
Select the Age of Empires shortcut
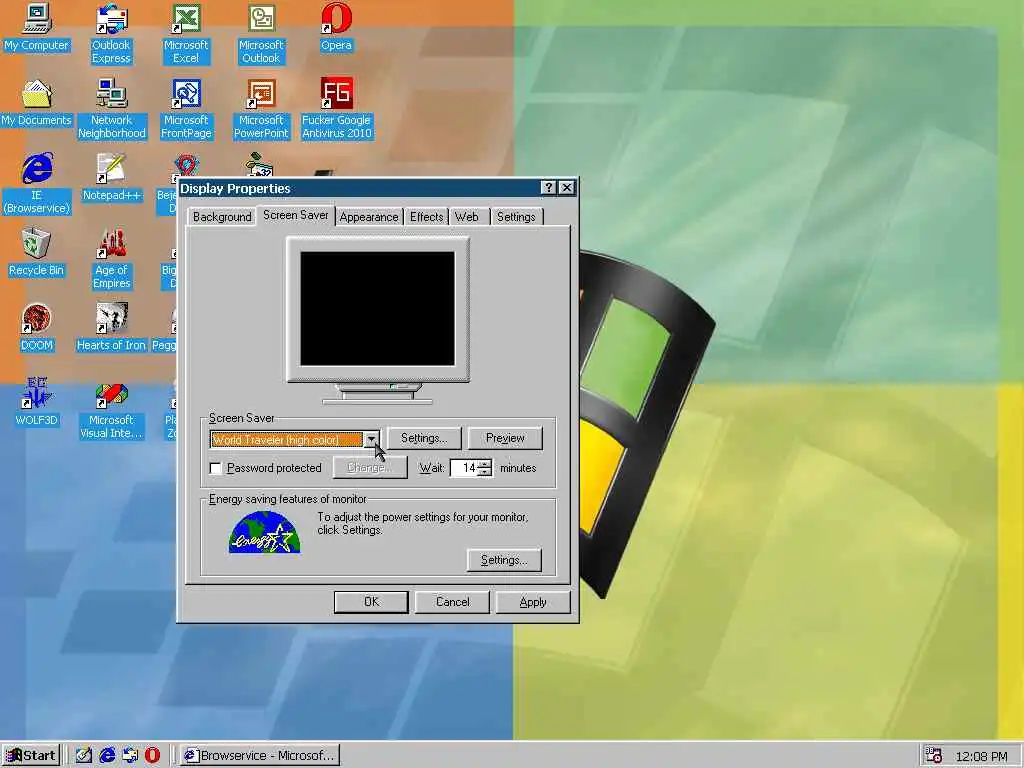[x=111, y=259]
